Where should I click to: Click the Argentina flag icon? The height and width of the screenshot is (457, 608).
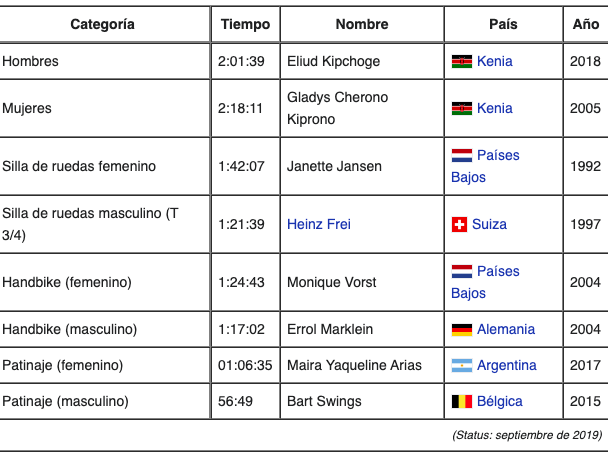pos(461,365)
